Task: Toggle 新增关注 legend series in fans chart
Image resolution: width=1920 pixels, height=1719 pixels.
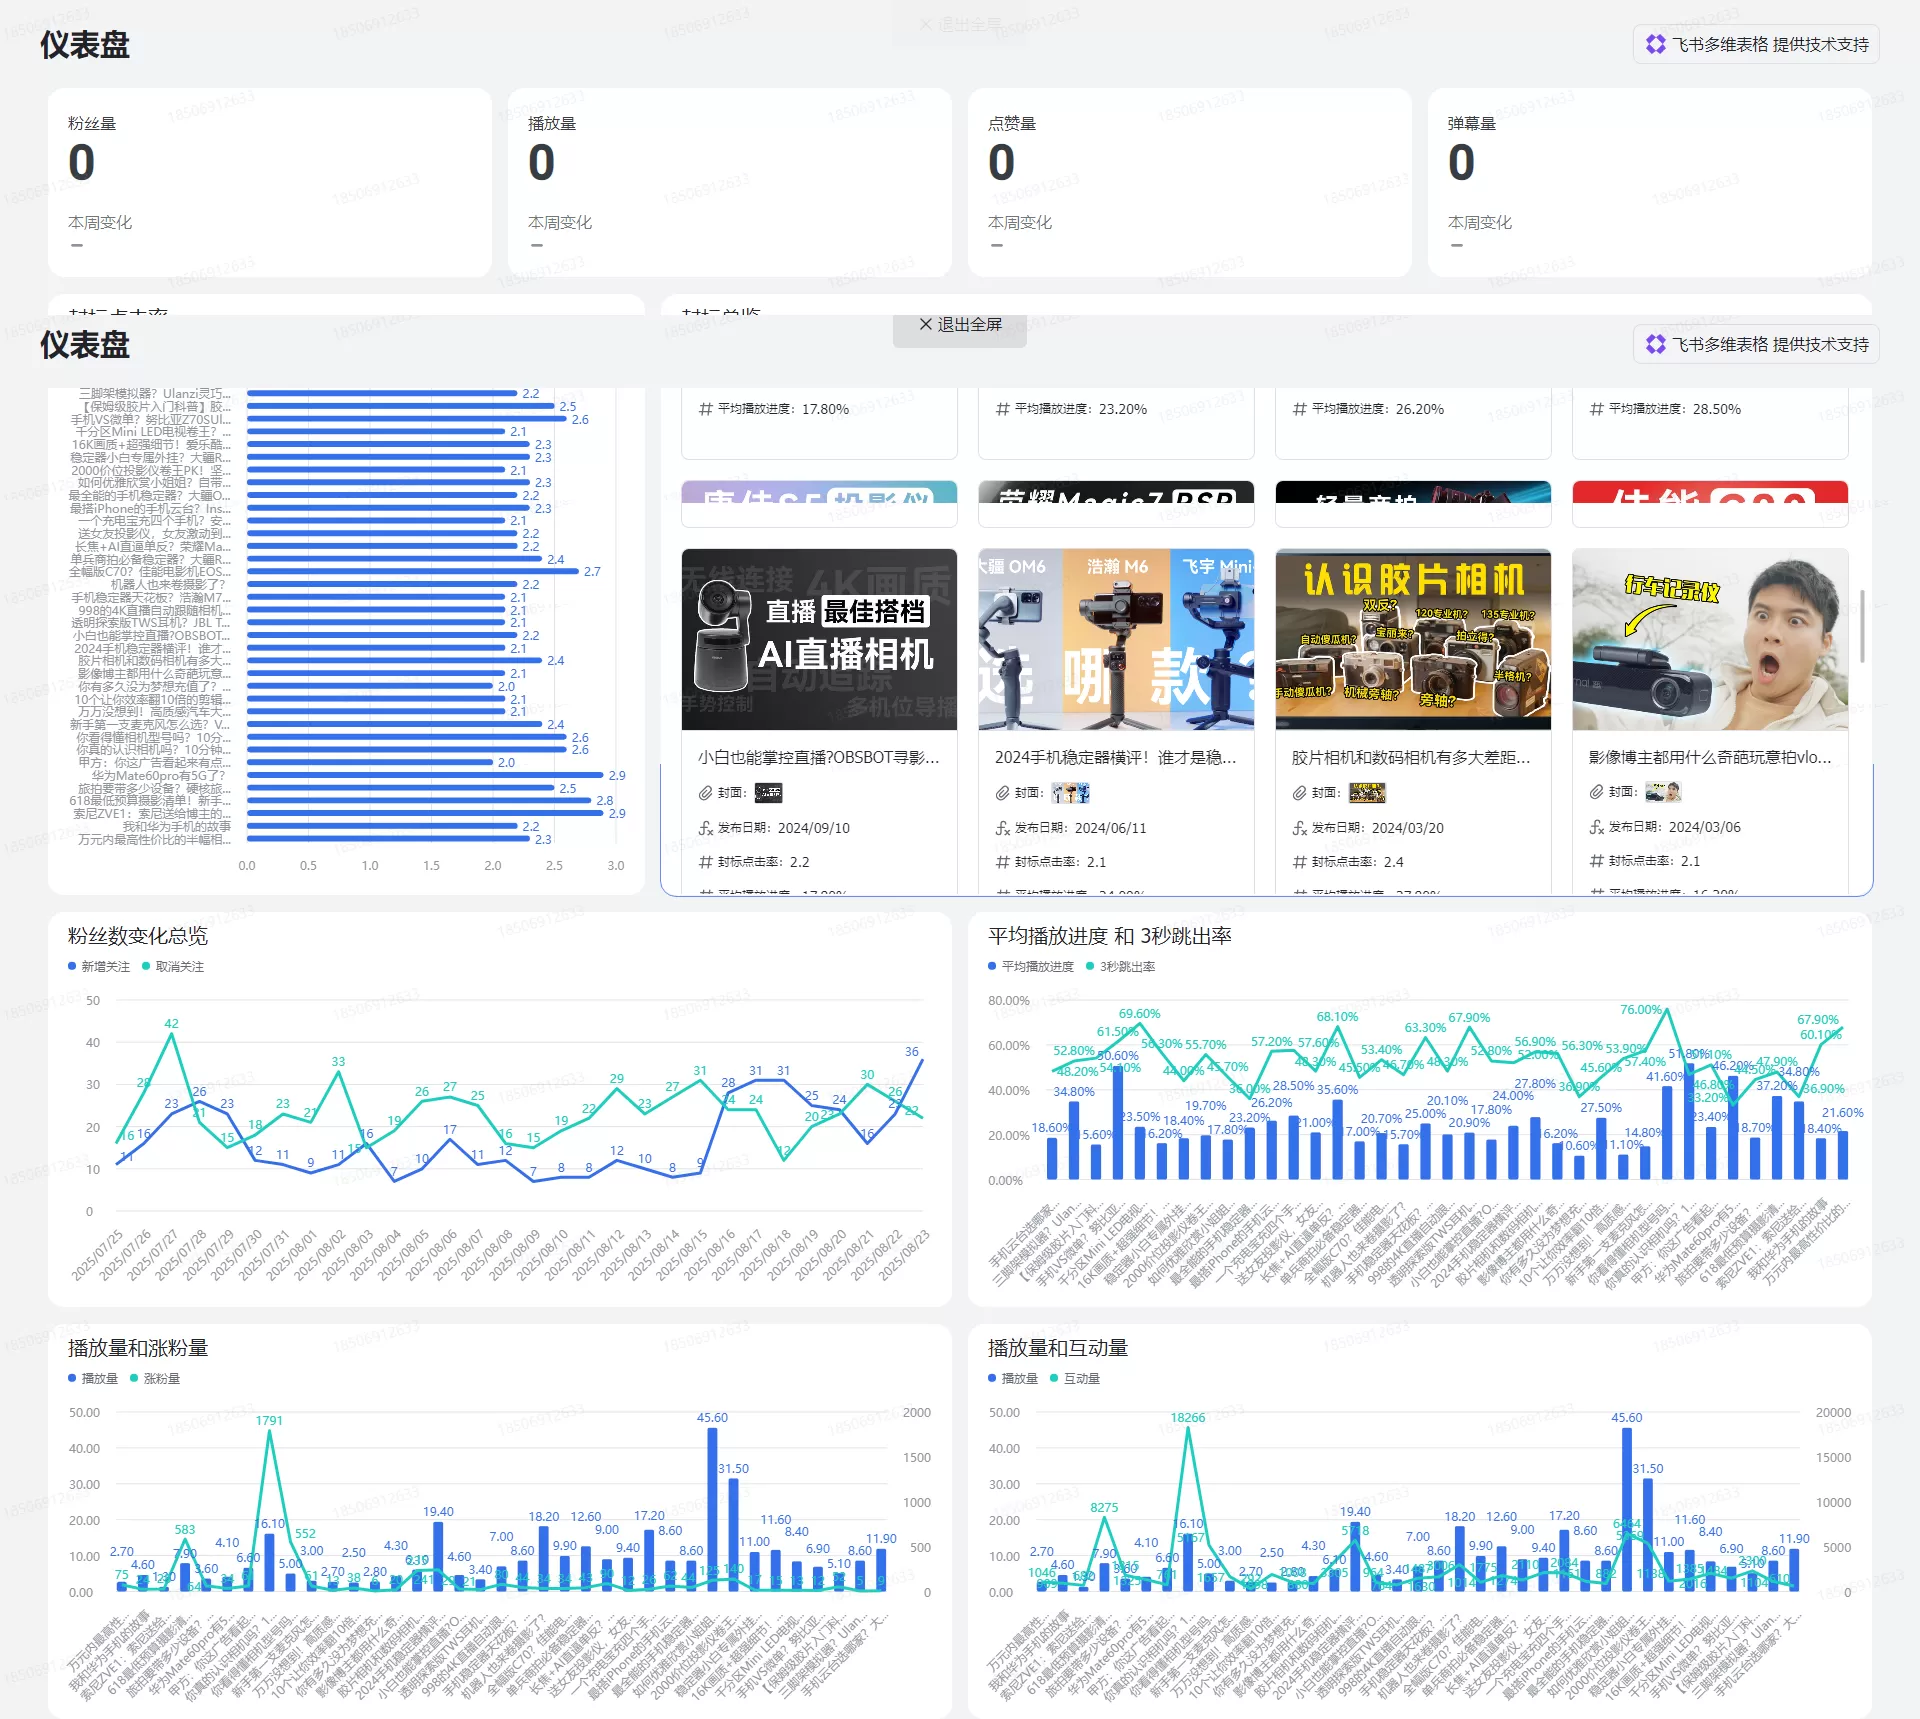Action: [99, 966]
